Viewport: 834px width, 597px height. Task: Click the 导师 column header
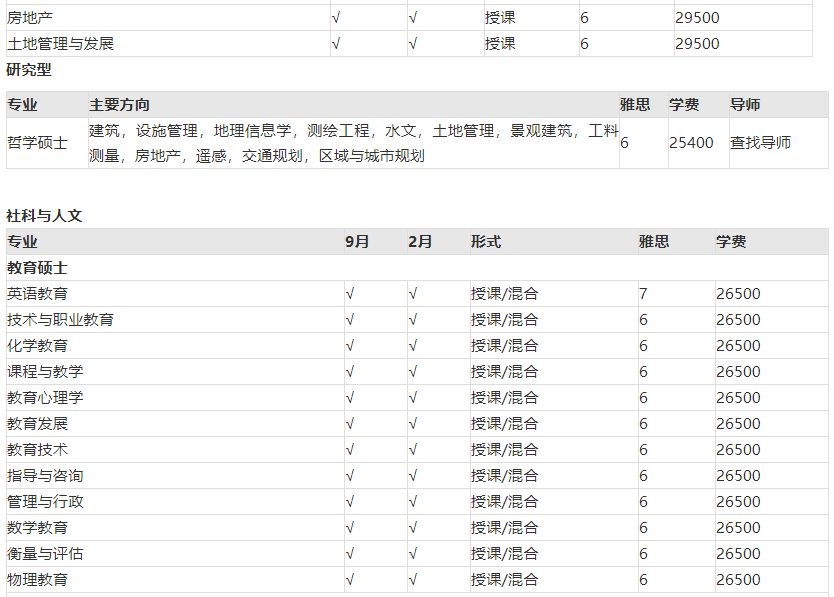tap(745, 105)
